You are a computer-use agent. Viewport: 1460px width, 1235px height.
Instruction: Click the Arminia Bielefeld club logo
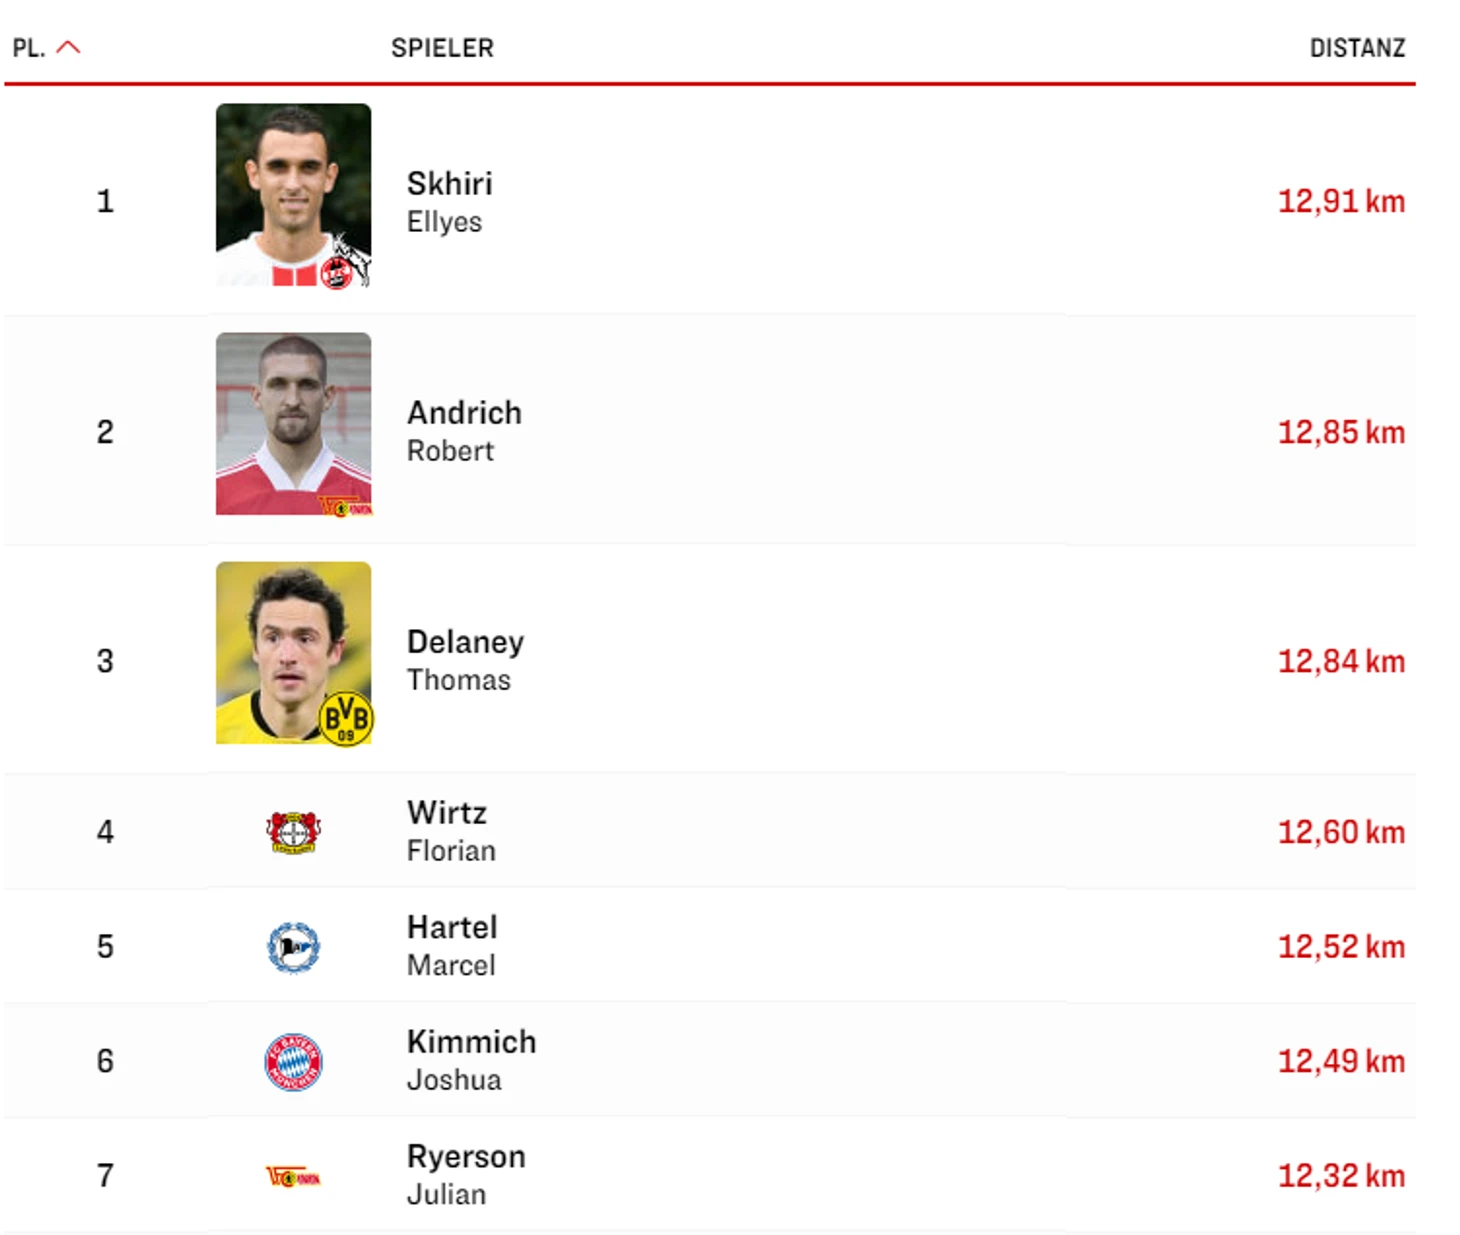point(293,947)
